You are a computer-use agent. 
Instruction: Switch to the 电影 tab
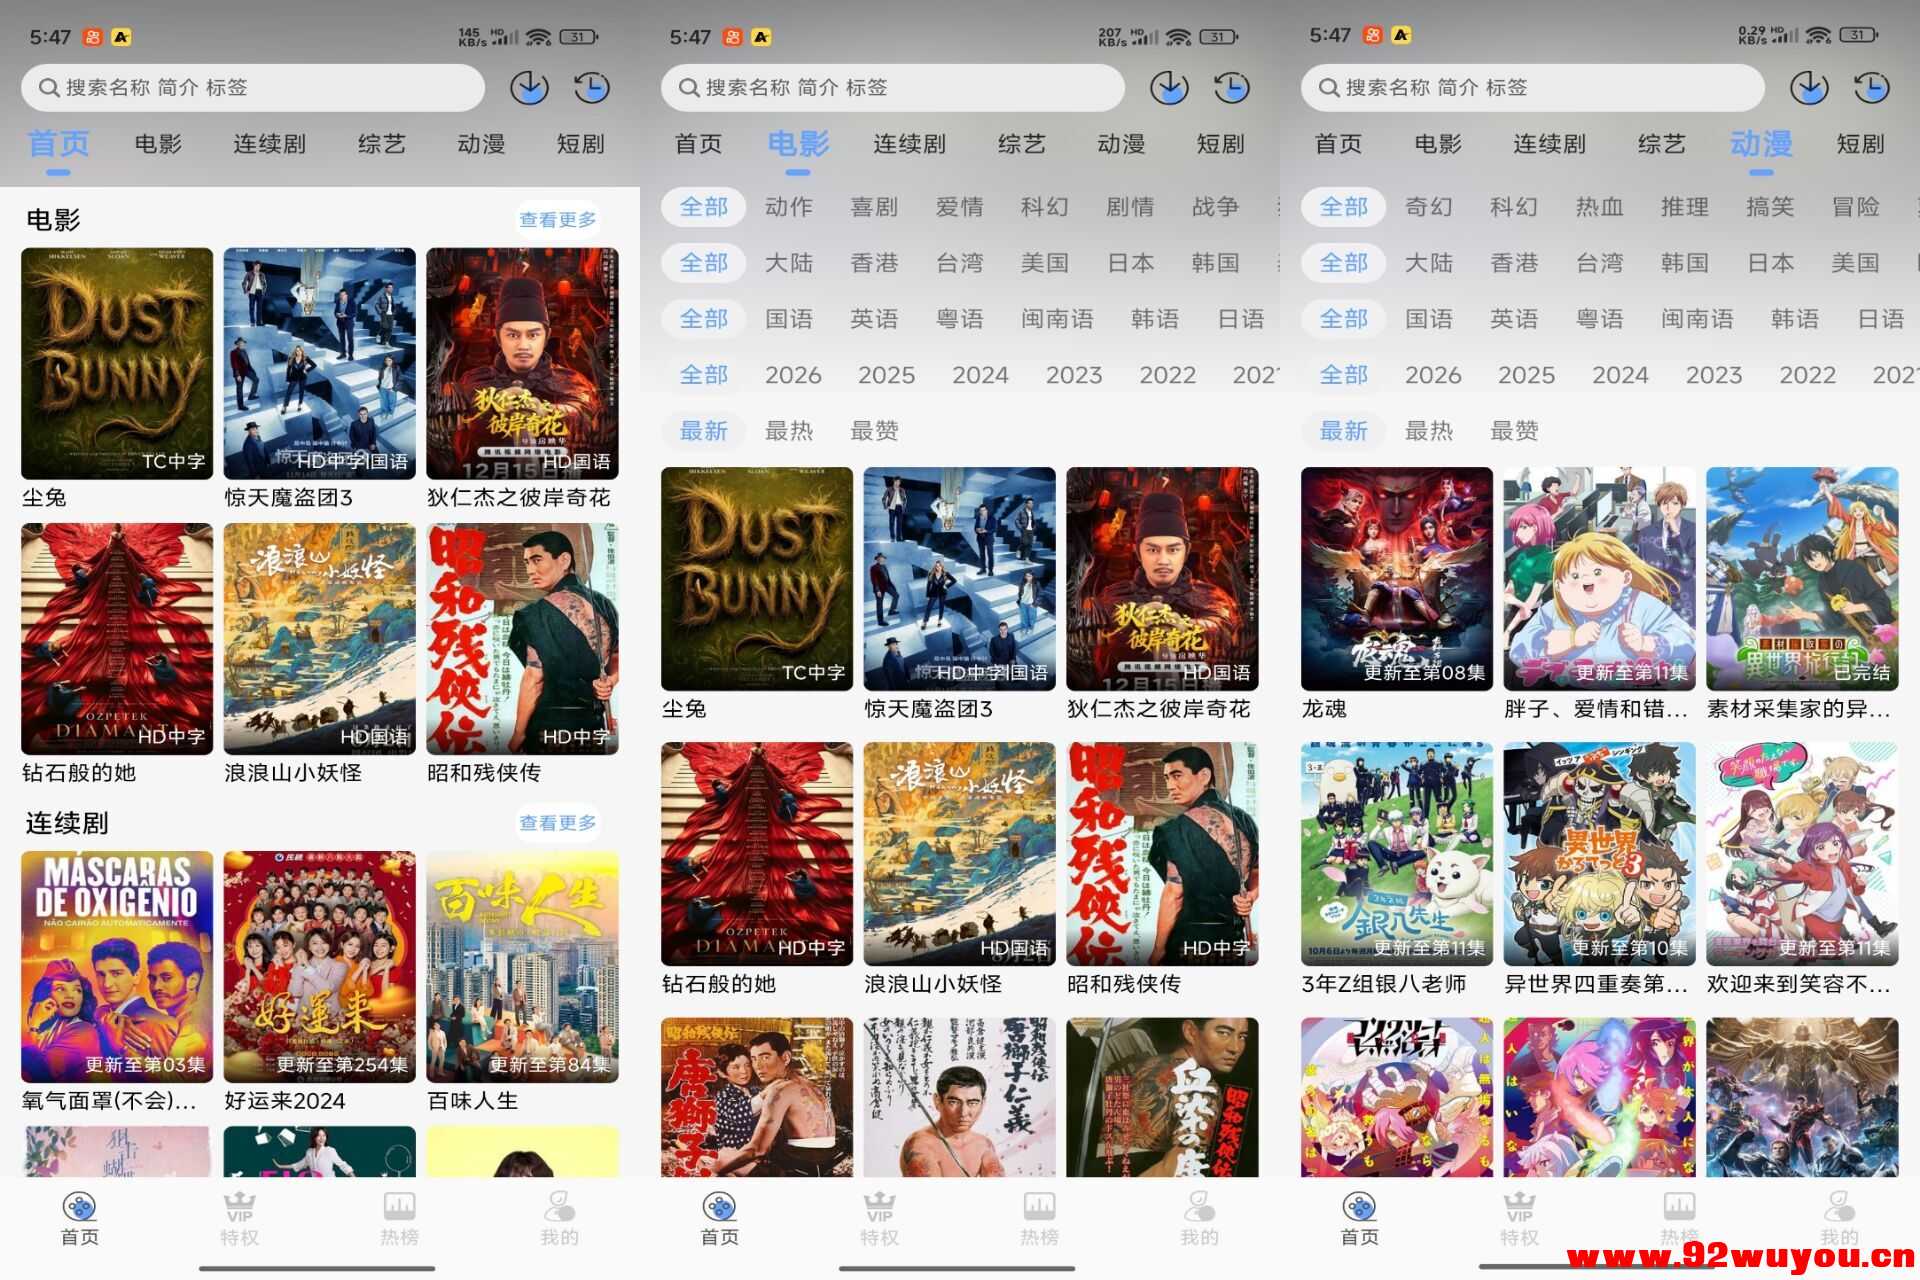[157, 144]
